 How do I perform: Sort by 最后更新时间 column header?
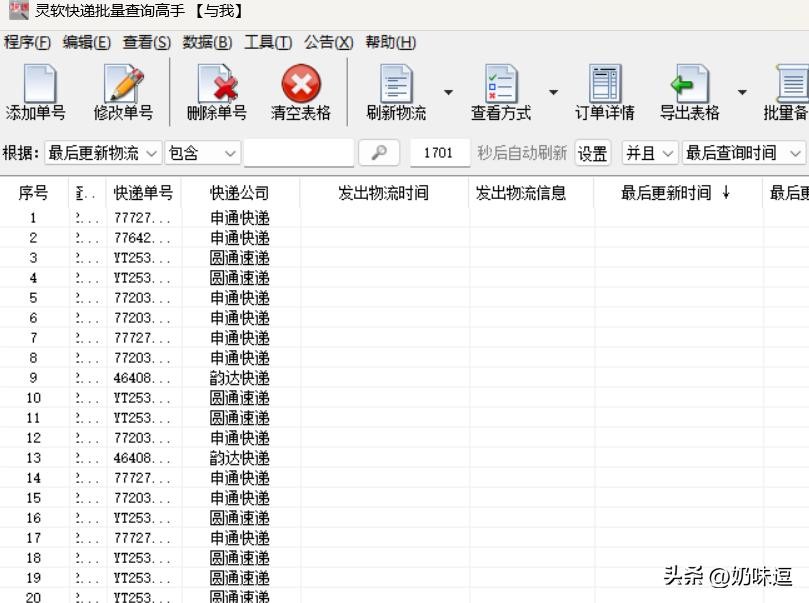[x=675, y=193]
